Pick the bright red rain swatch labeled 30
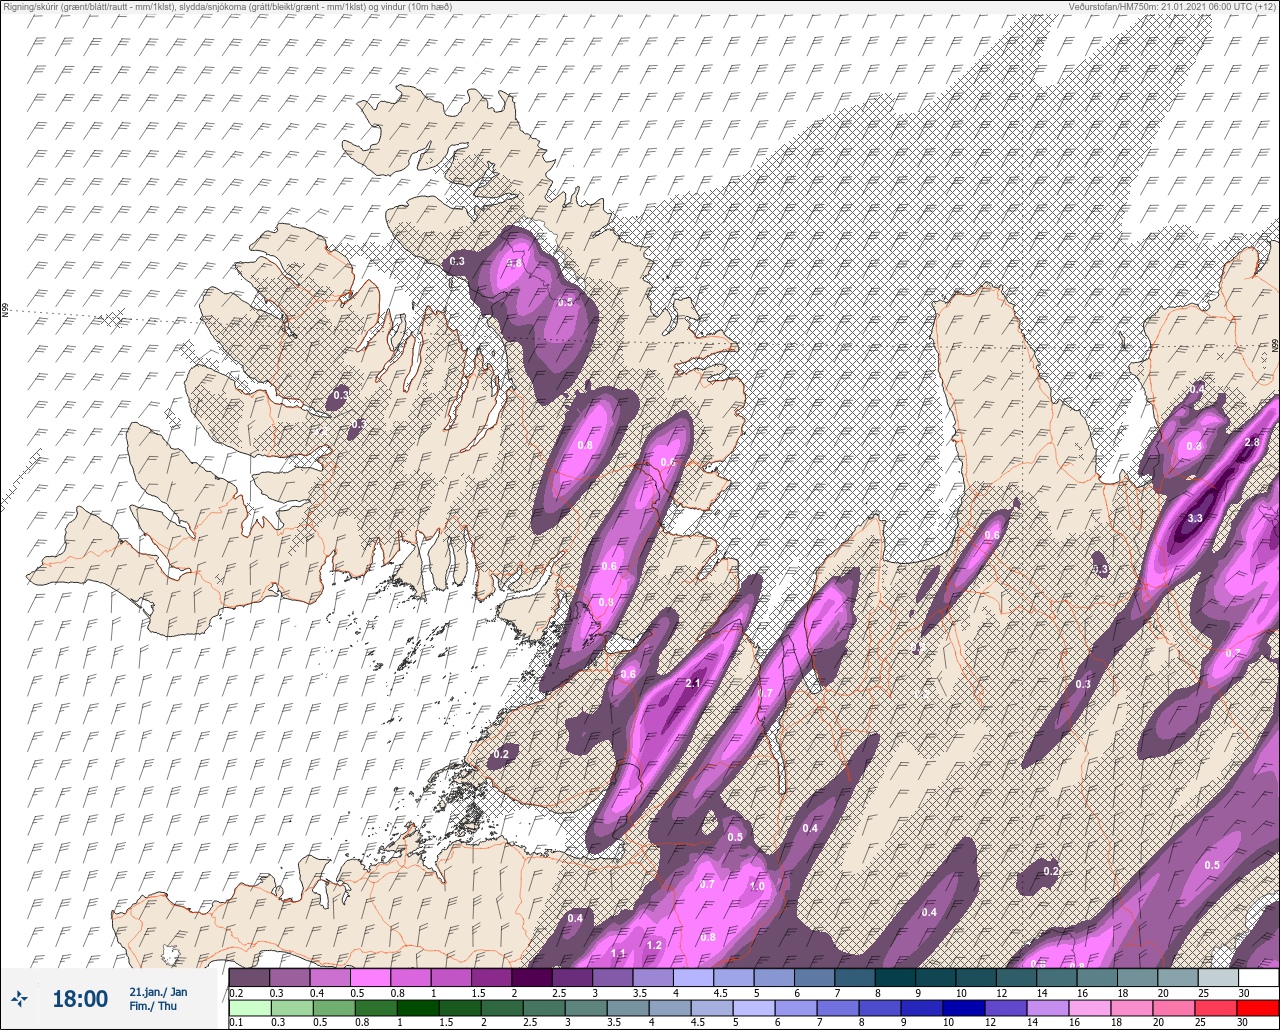Image resolution: width=1280 pixels, height=1030 pixels. tap(1258, 1007)
